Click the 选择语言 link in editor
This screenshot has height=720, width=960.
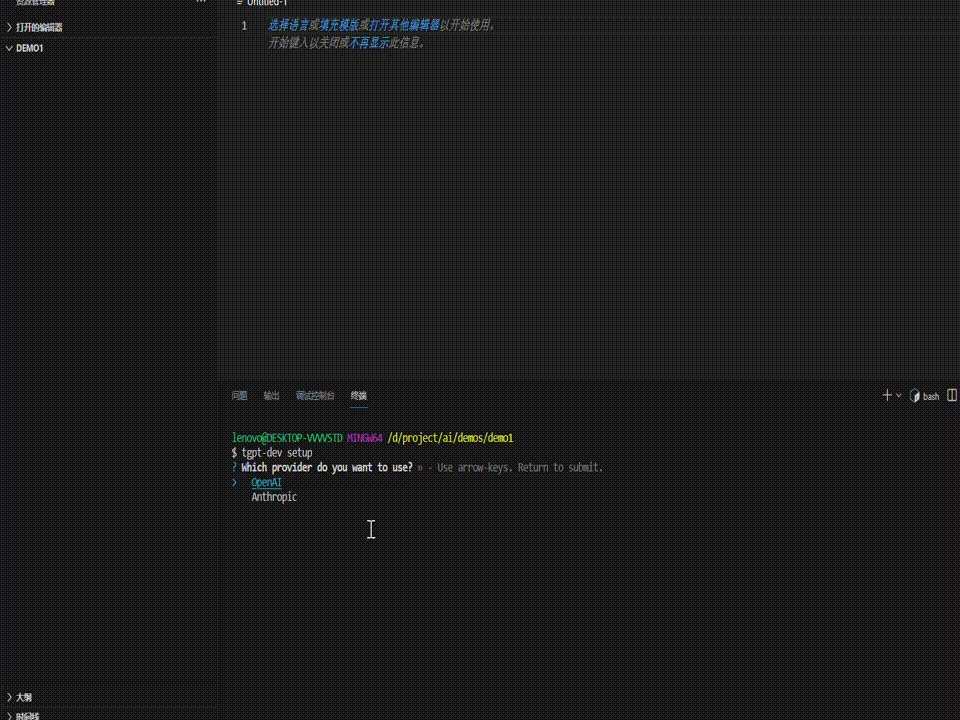[x=287, y=25]
